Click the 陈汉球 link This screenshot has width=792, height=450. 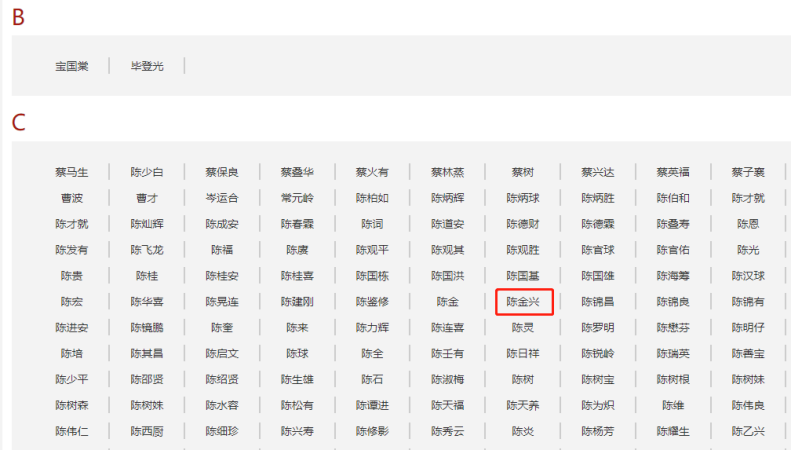click(748, 276)
